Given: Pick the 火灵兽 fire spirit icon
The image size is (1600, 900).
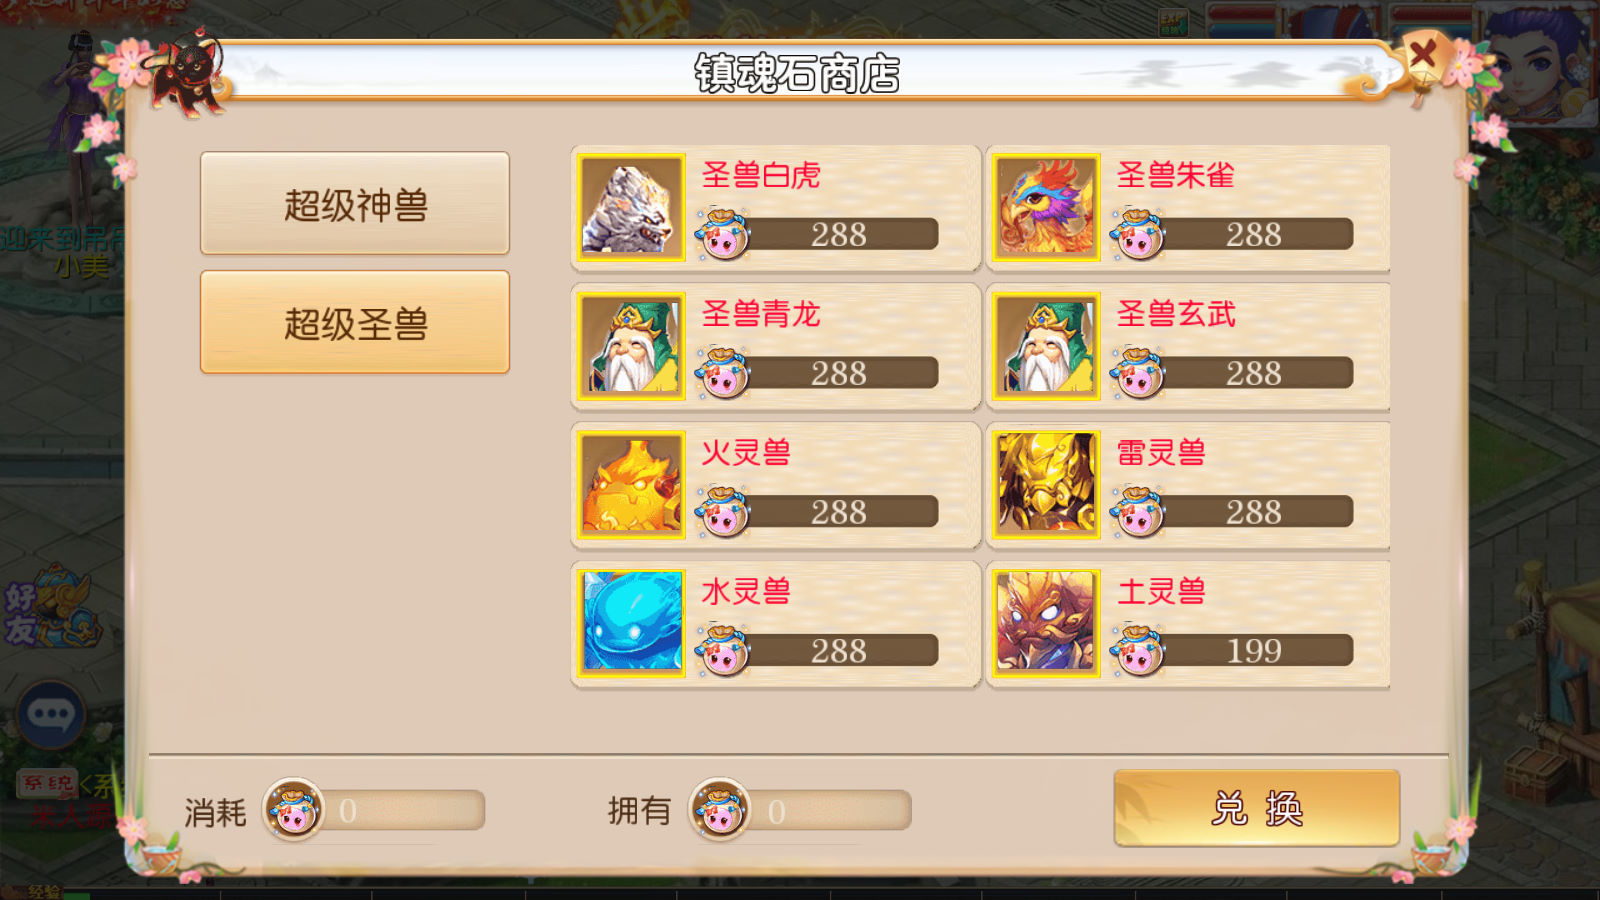Looking at the screenshot, I should (631, 486).
